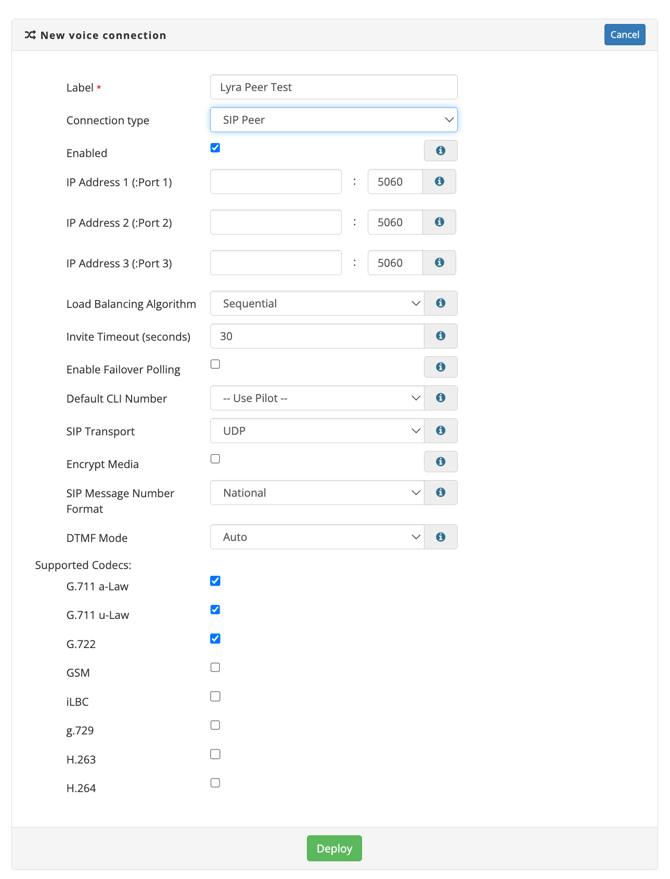Click the green Deploy button
This screenshot has height=879, width=670.
tap(334, 848)
